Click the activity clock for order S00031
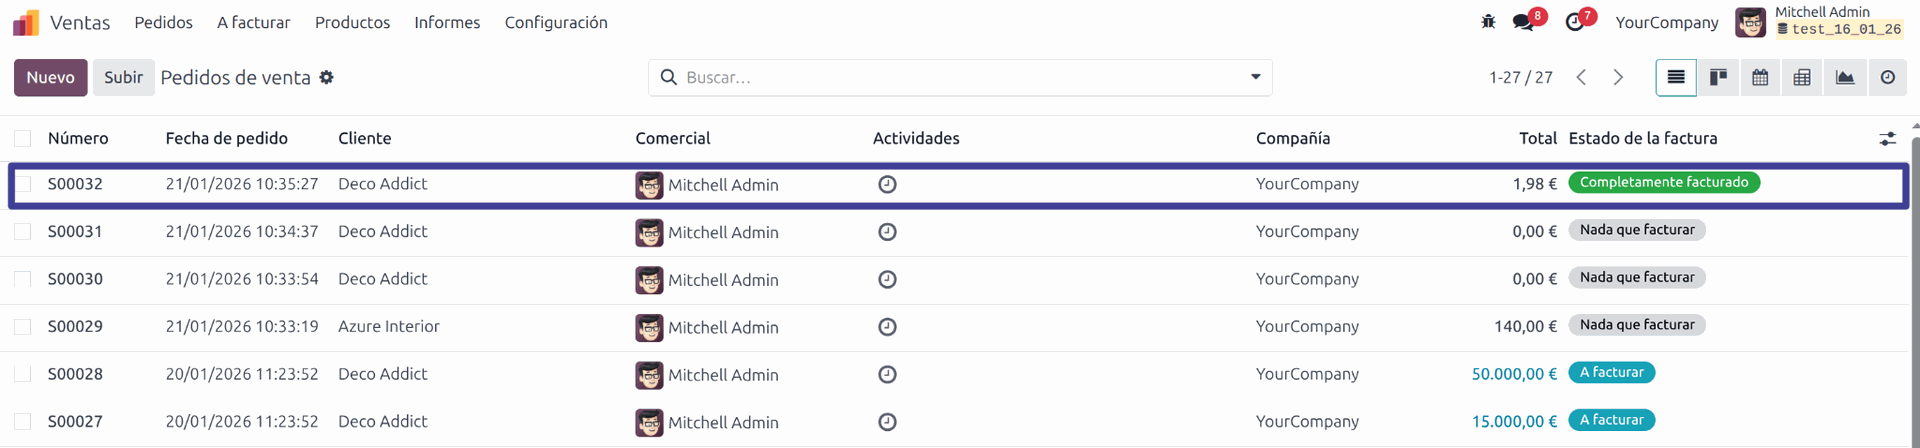Screen dimensions: 1920x448 point(887,232)
